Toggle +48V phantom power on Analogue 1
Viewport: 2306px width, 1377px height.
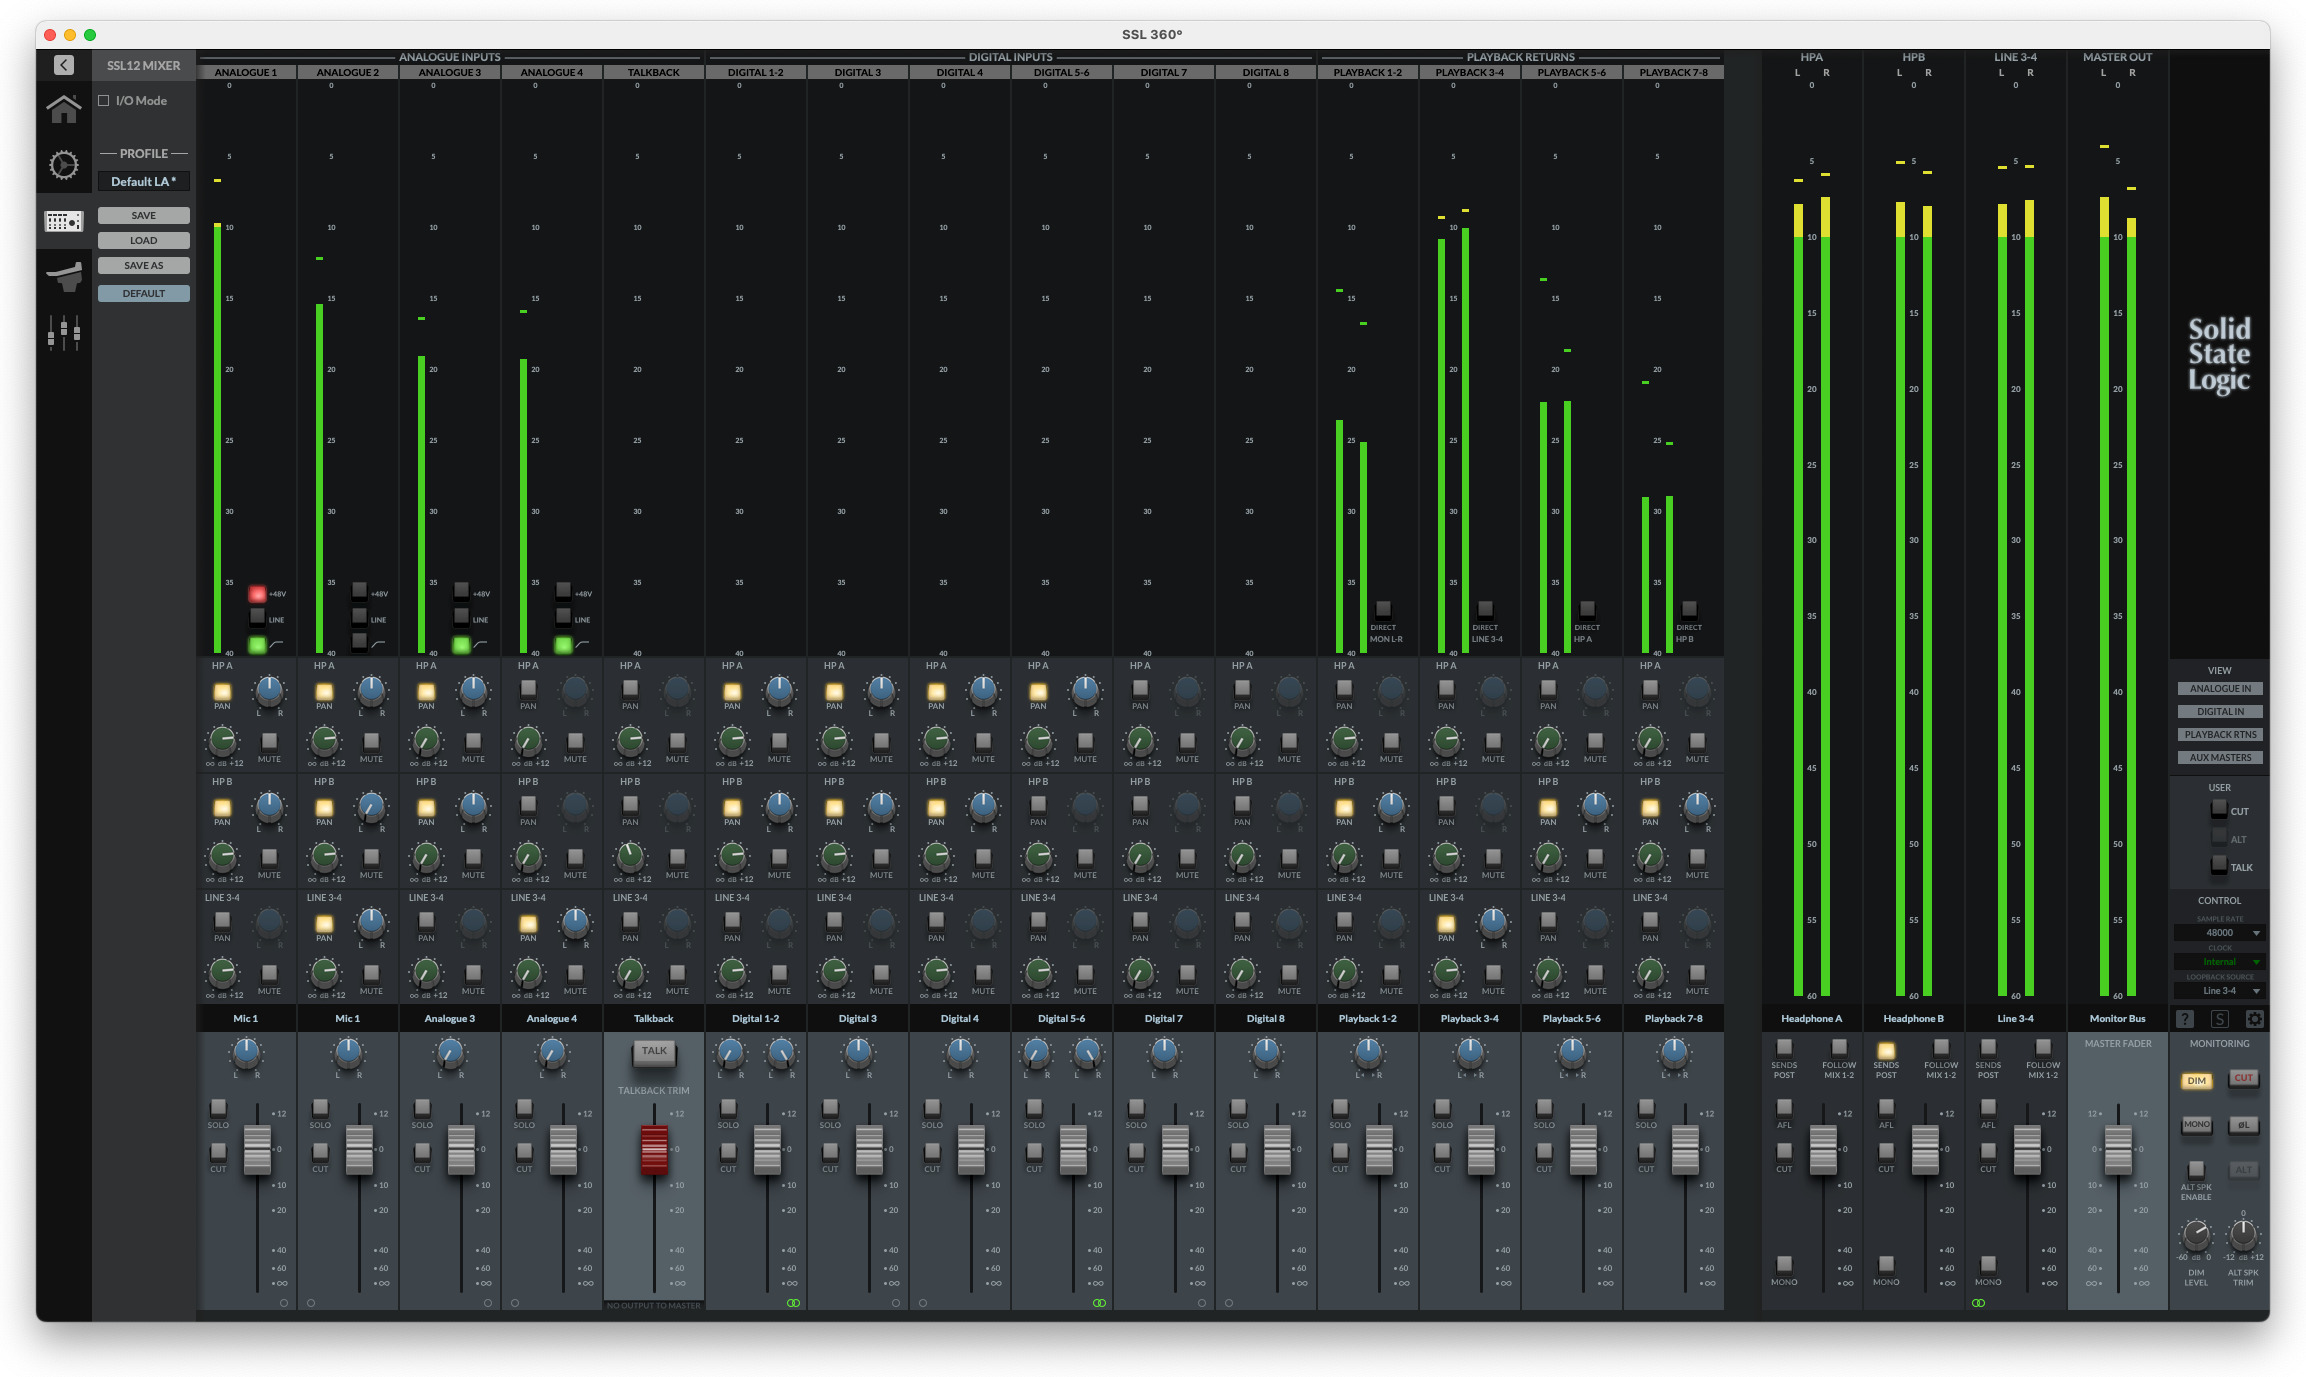coord(257,593)
